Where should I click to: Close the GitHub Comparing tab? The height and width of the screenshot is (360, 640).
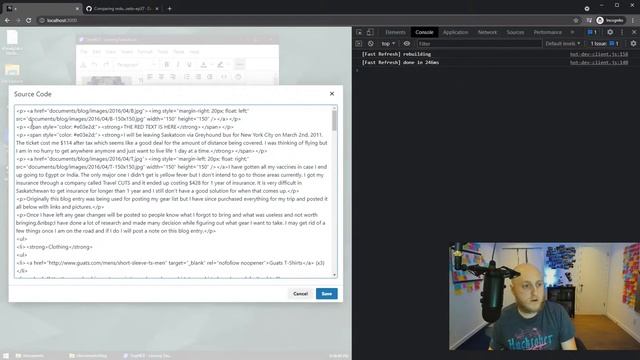pos(157,9)
